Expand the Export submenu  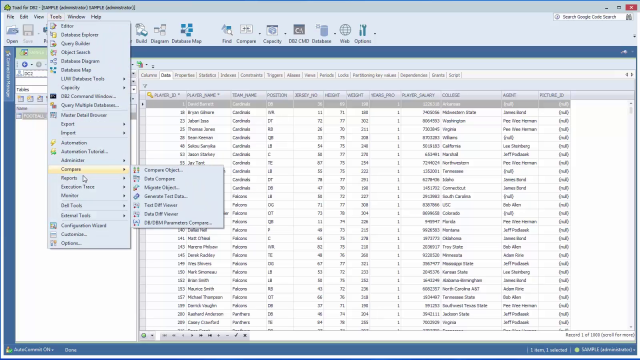click(89, 124)
